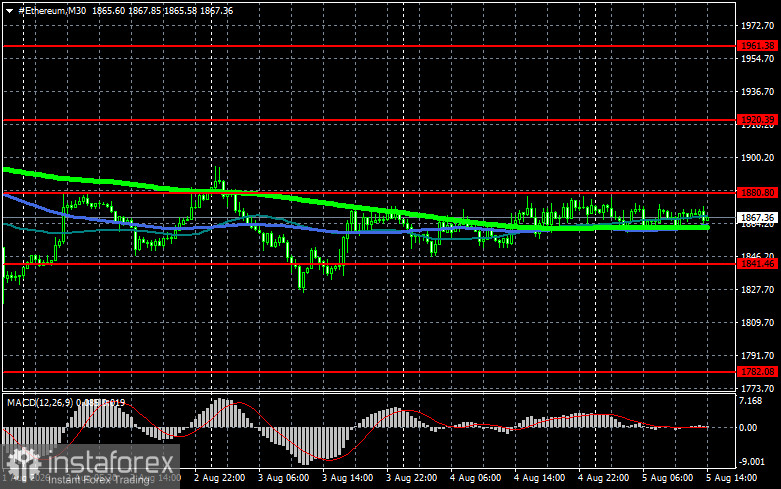Click the 4 Aug 06:00 time marker
Image resolution: width=781 pixels, height=489 pixels.
coord(476,478)
